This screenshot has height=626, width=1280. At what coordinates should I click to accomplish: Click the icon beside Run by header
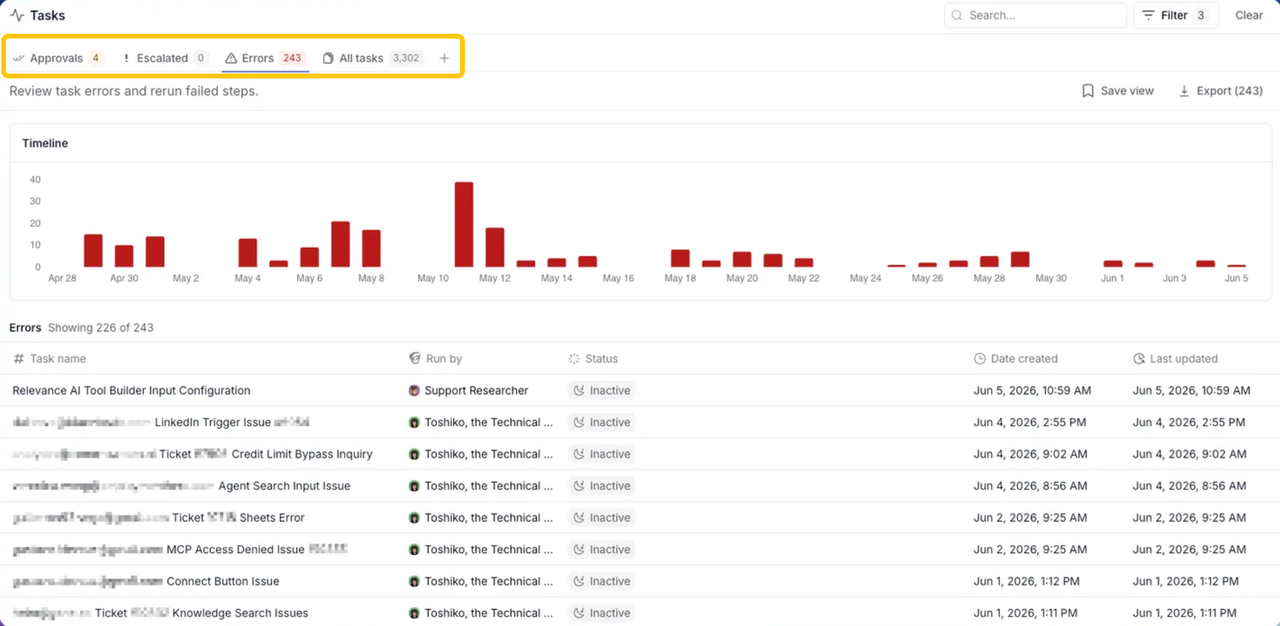[x=415, y=359]
